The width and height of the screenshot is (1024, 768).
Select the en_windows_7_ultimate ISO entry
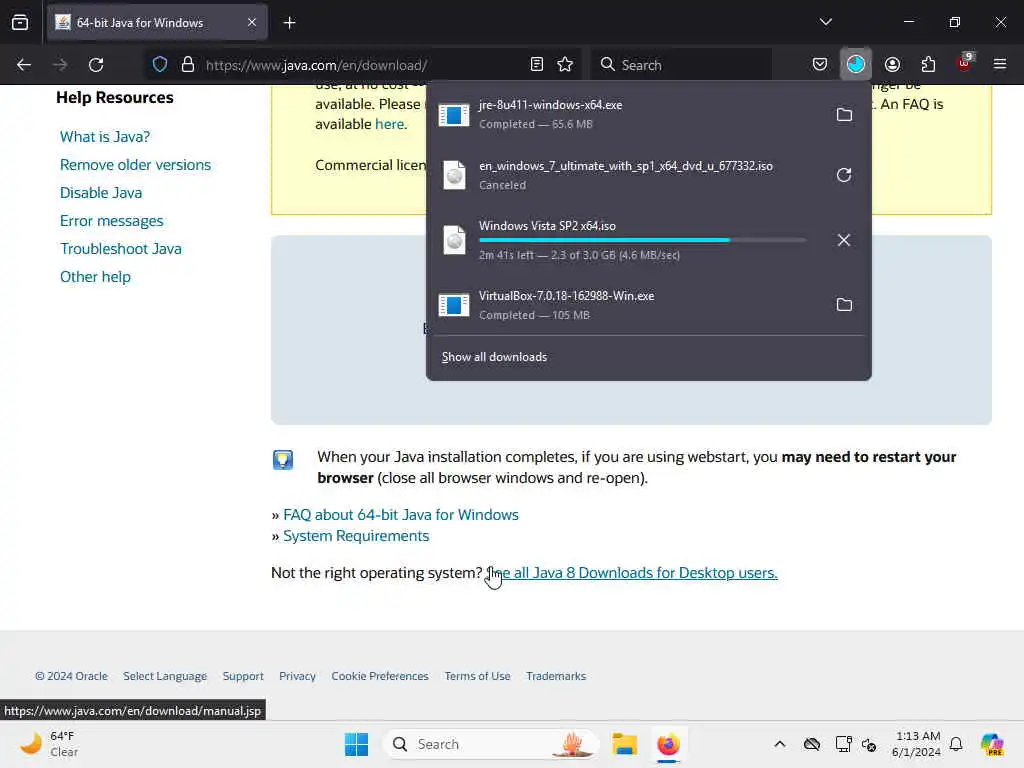pyautogui.click(x=627, y=175)
